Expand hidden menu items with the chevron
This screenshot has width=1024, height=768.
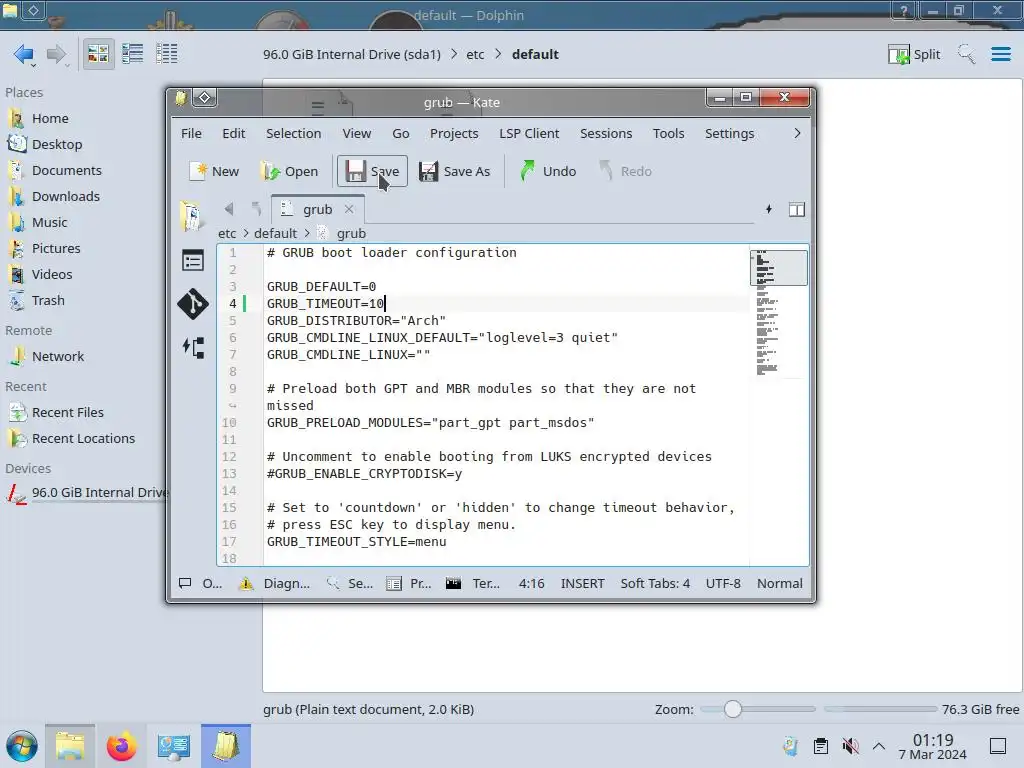point(797,133)
